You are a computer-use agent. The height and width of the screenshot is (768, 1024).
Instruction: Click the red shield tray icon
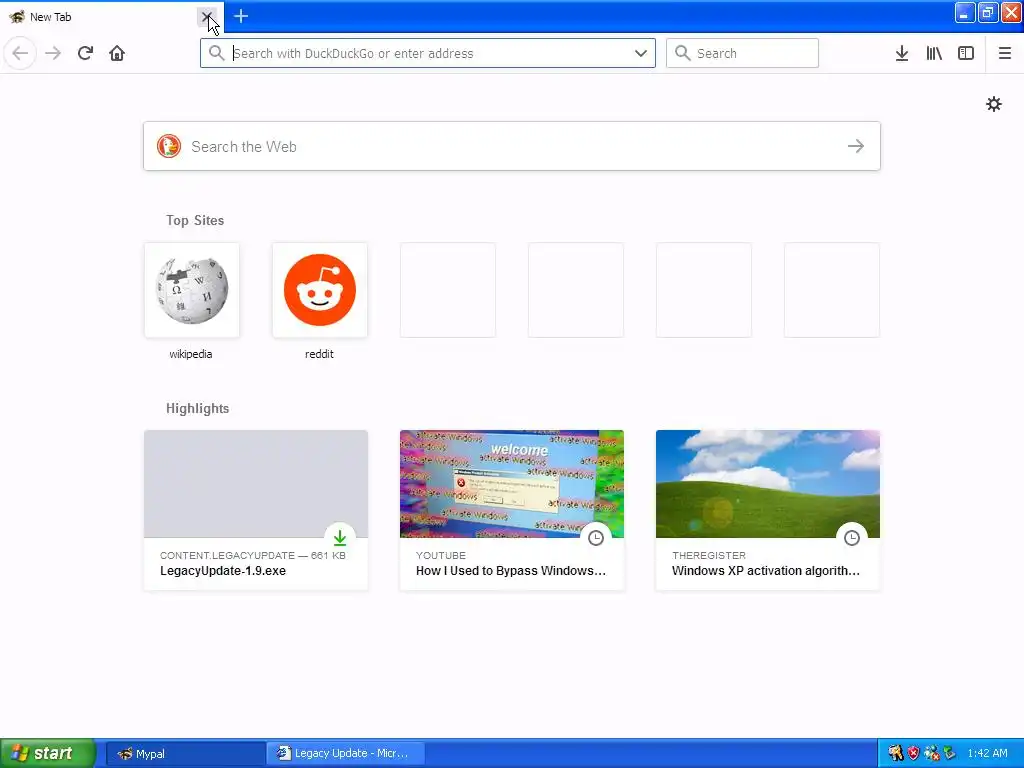914,753
